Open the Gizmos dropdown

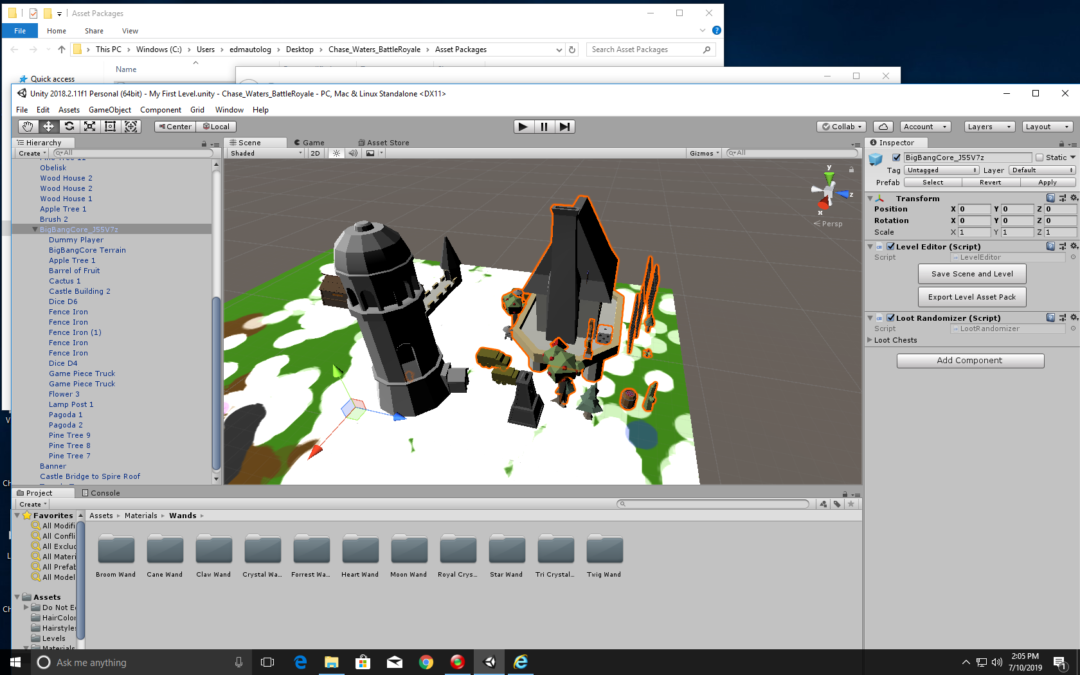[x=705, y=153]
